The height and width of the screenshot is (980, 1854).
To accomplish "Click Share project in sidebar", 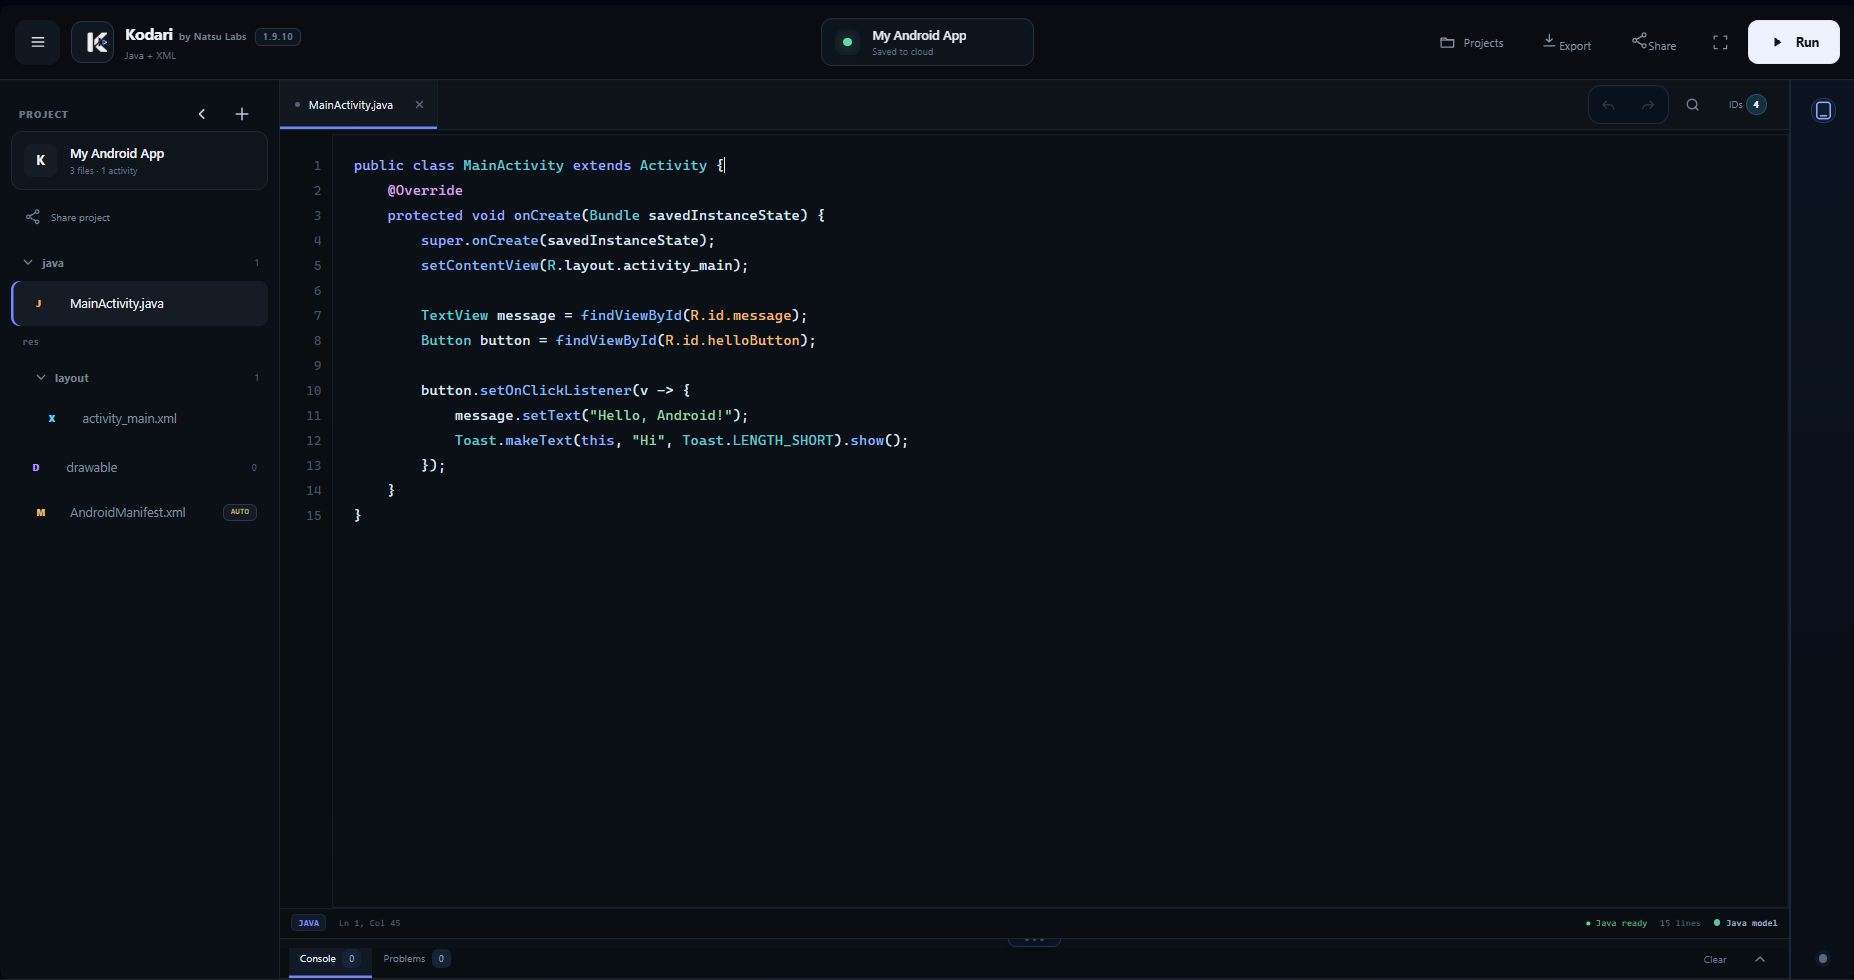I will click(69, 217).
